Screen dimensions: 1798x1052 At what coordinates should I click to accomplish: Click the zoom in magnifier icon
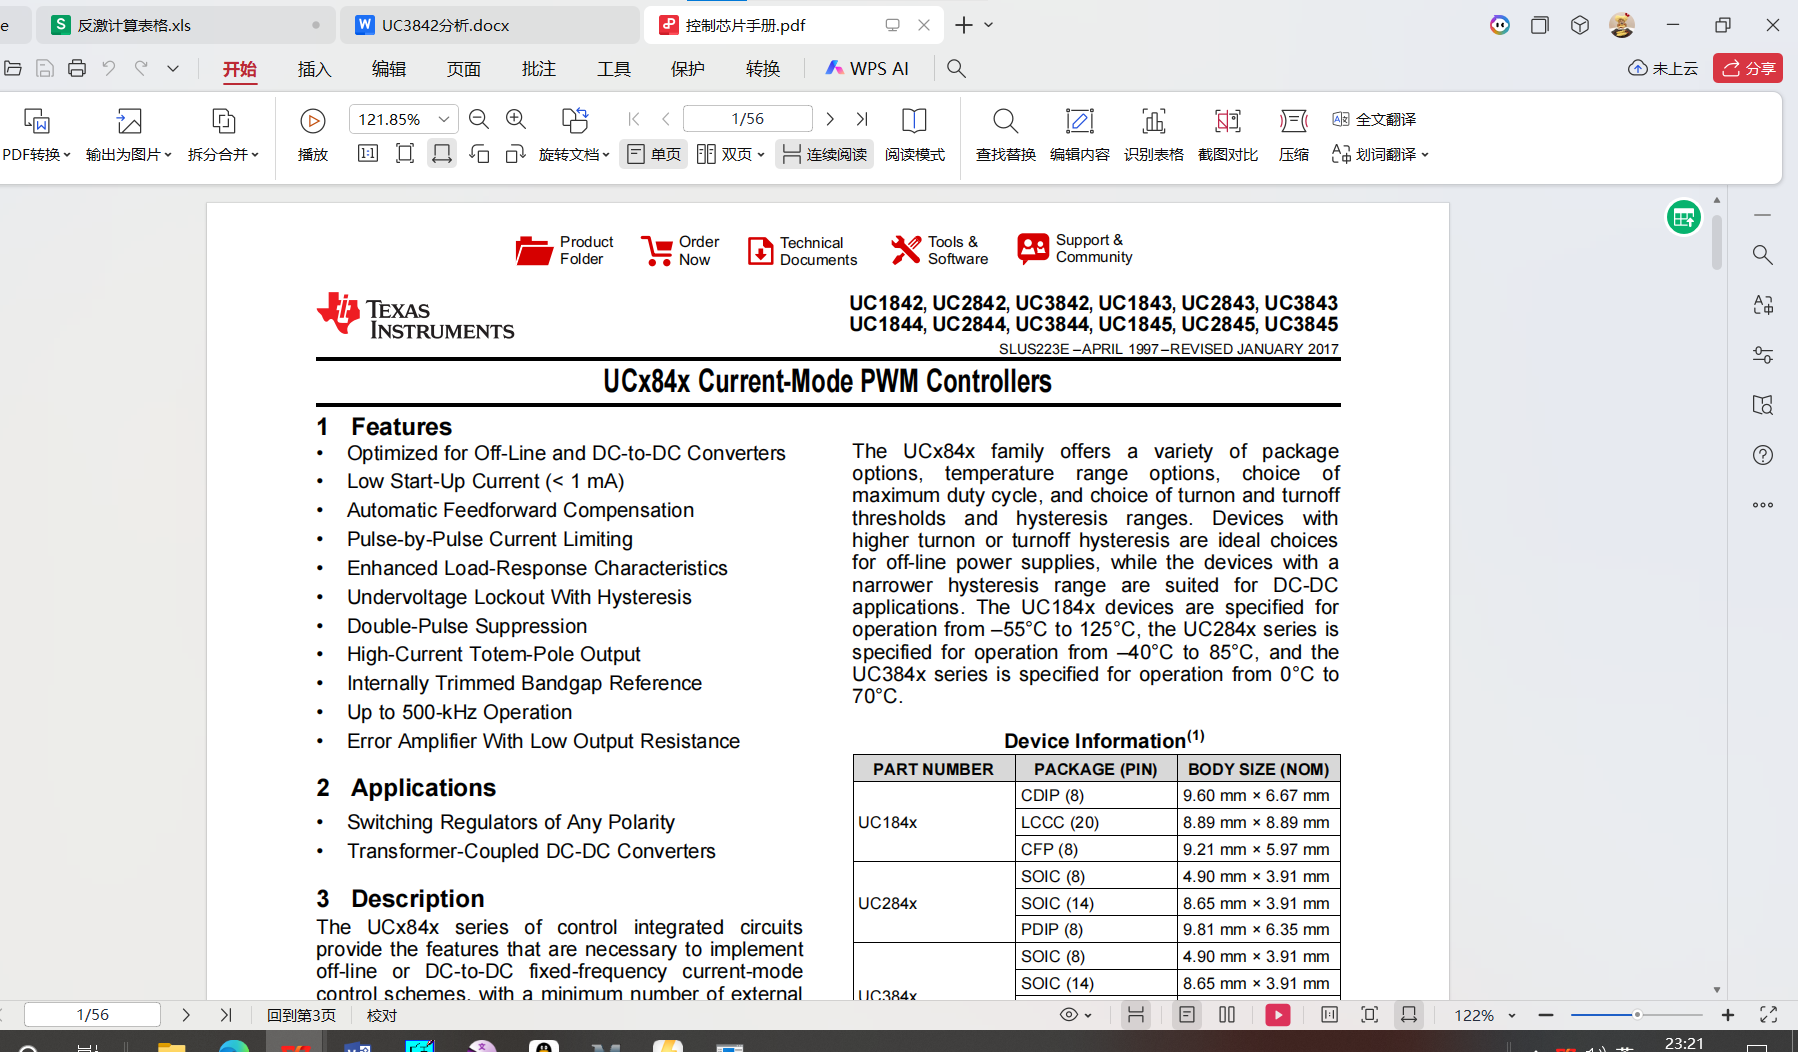click(x=516, y=120)
